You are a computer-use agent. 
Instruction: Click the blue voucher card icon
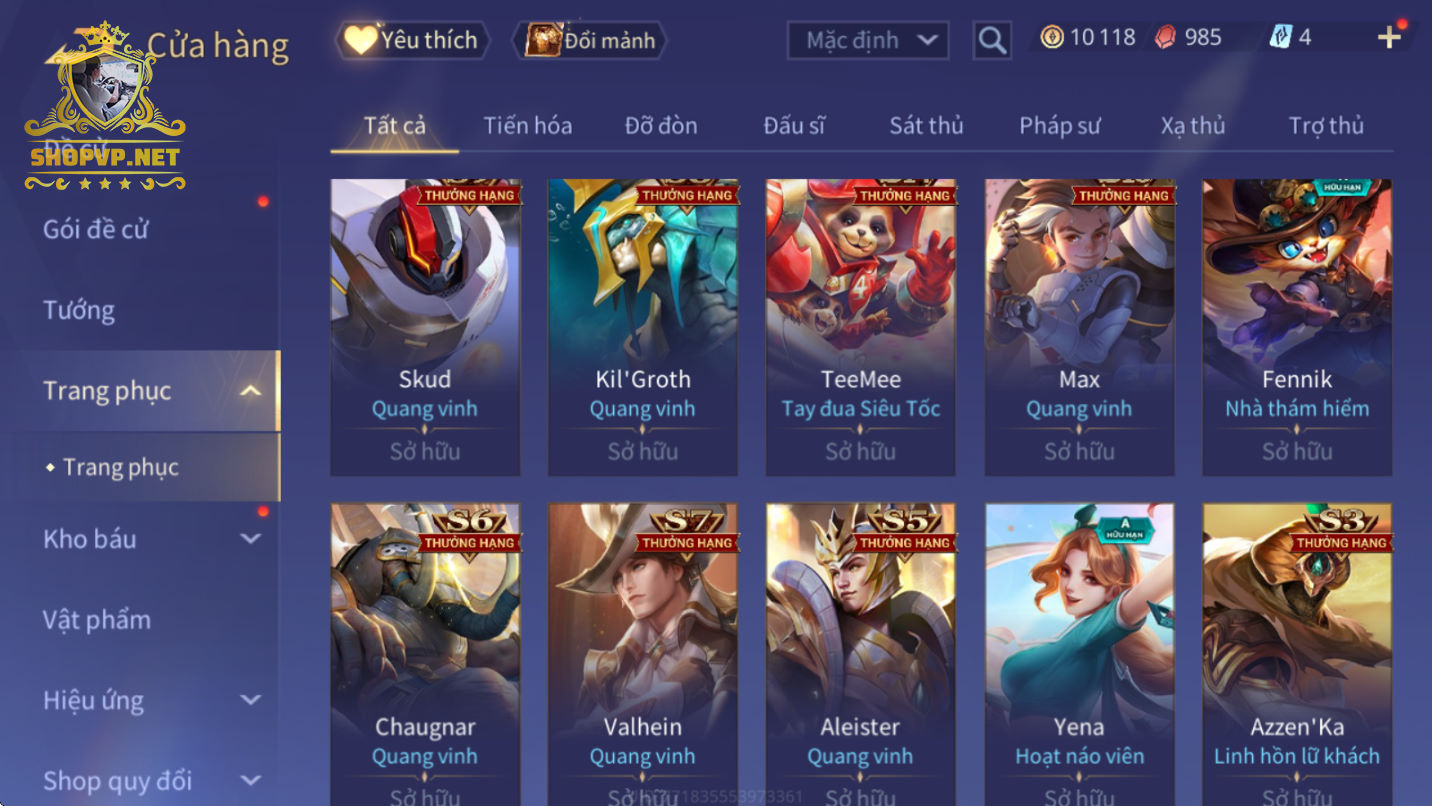(1281, 38)
